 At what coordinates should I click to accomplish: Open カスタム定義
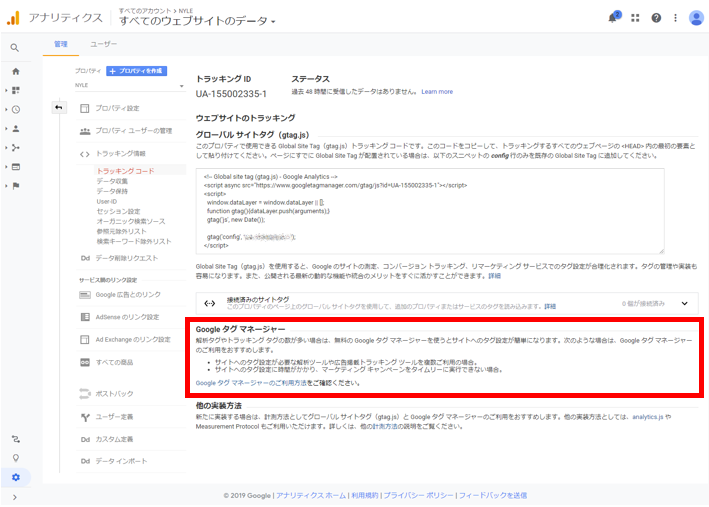click(x=114, y=439)
